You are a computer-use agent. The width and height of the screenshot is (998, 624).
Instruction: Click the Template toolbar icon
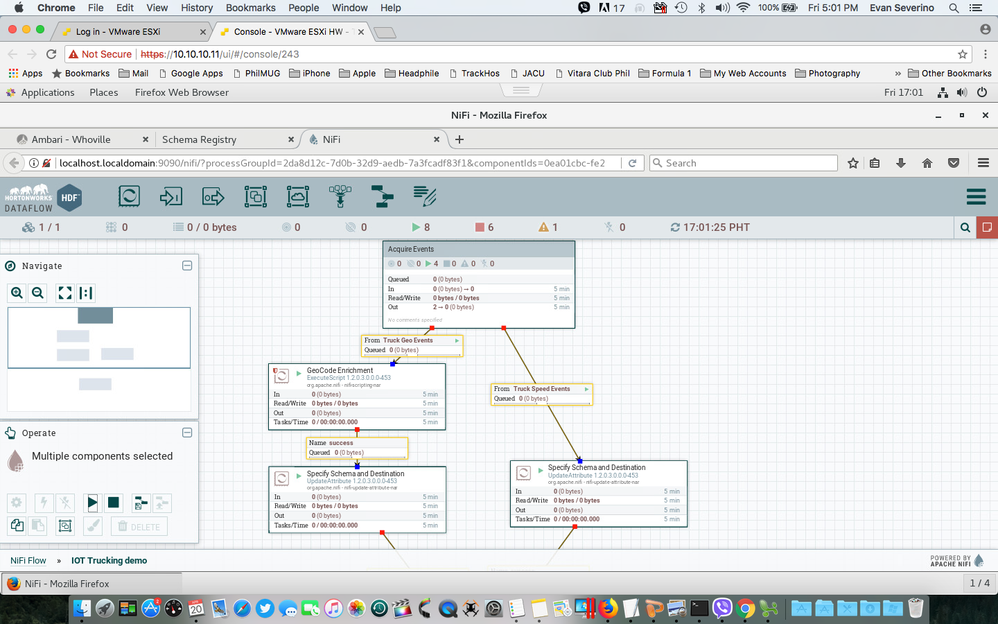(x=381, y=196)
